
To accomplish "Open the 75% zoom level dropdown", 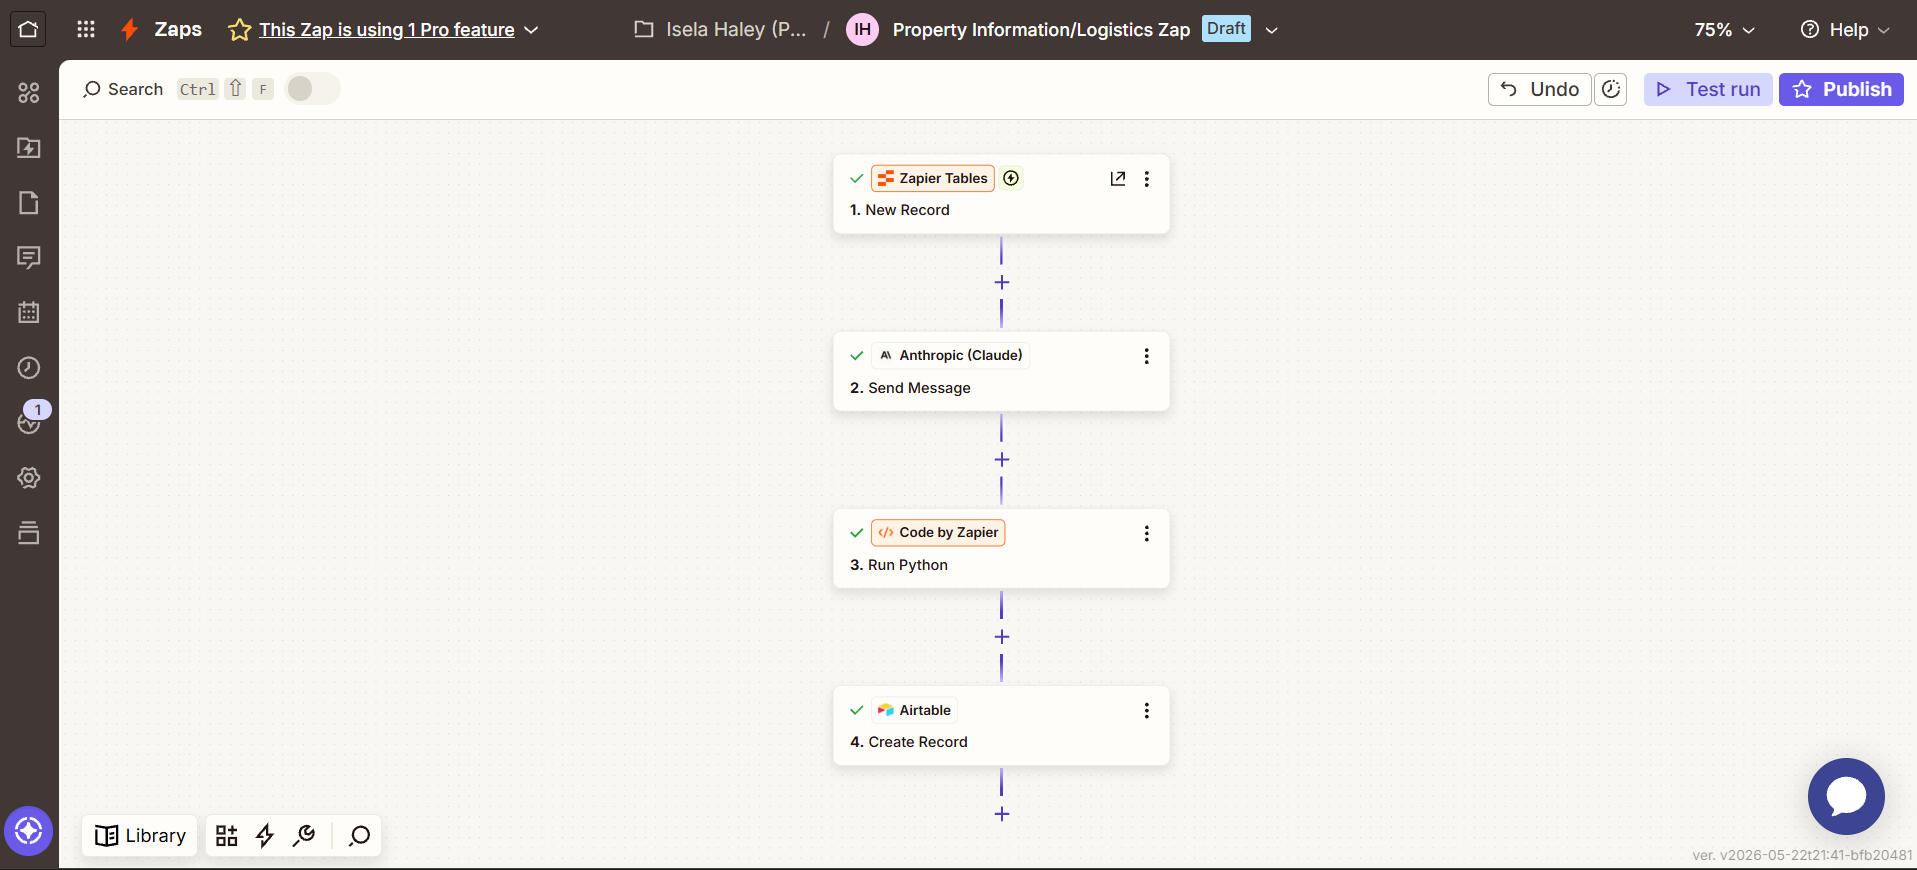I will [1725, 30].
